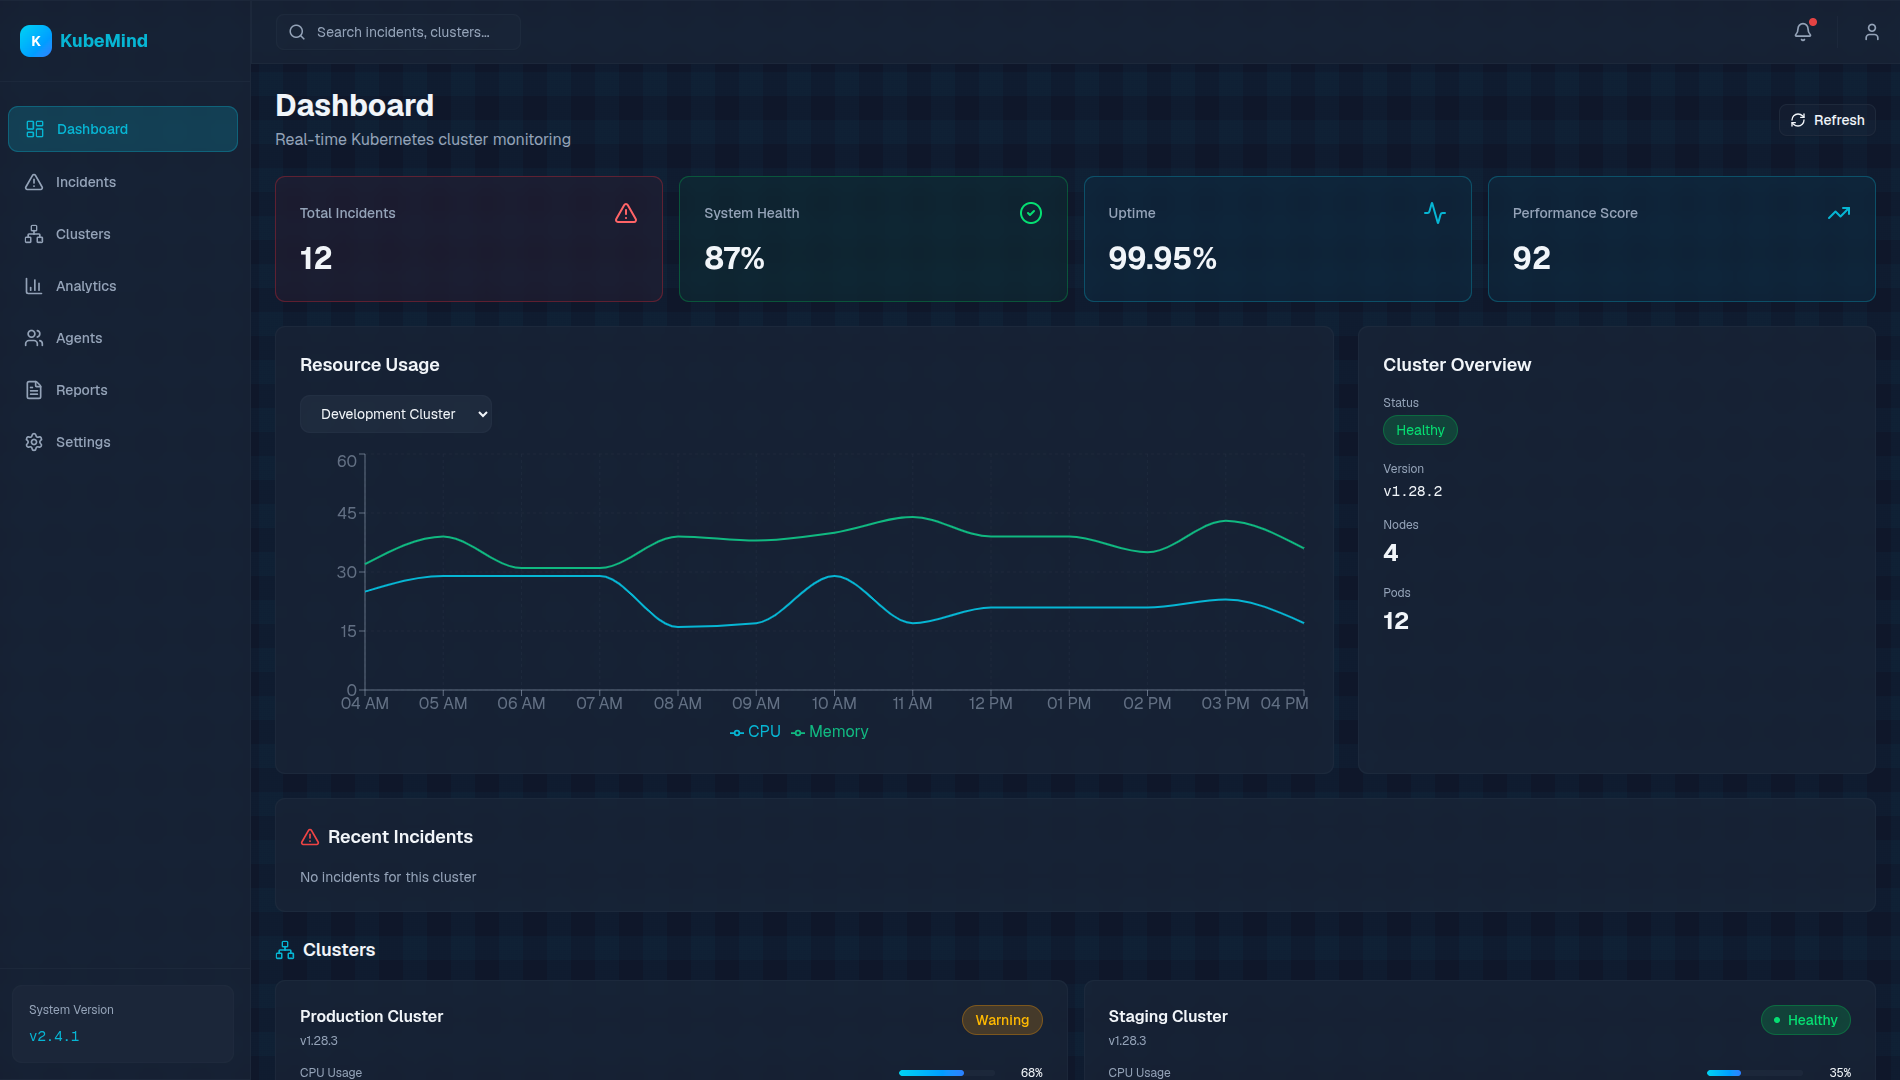
Task: Click the Healthy status badge in Cluster Overview
Action: pyautogui.click(x=1420, y=430)
